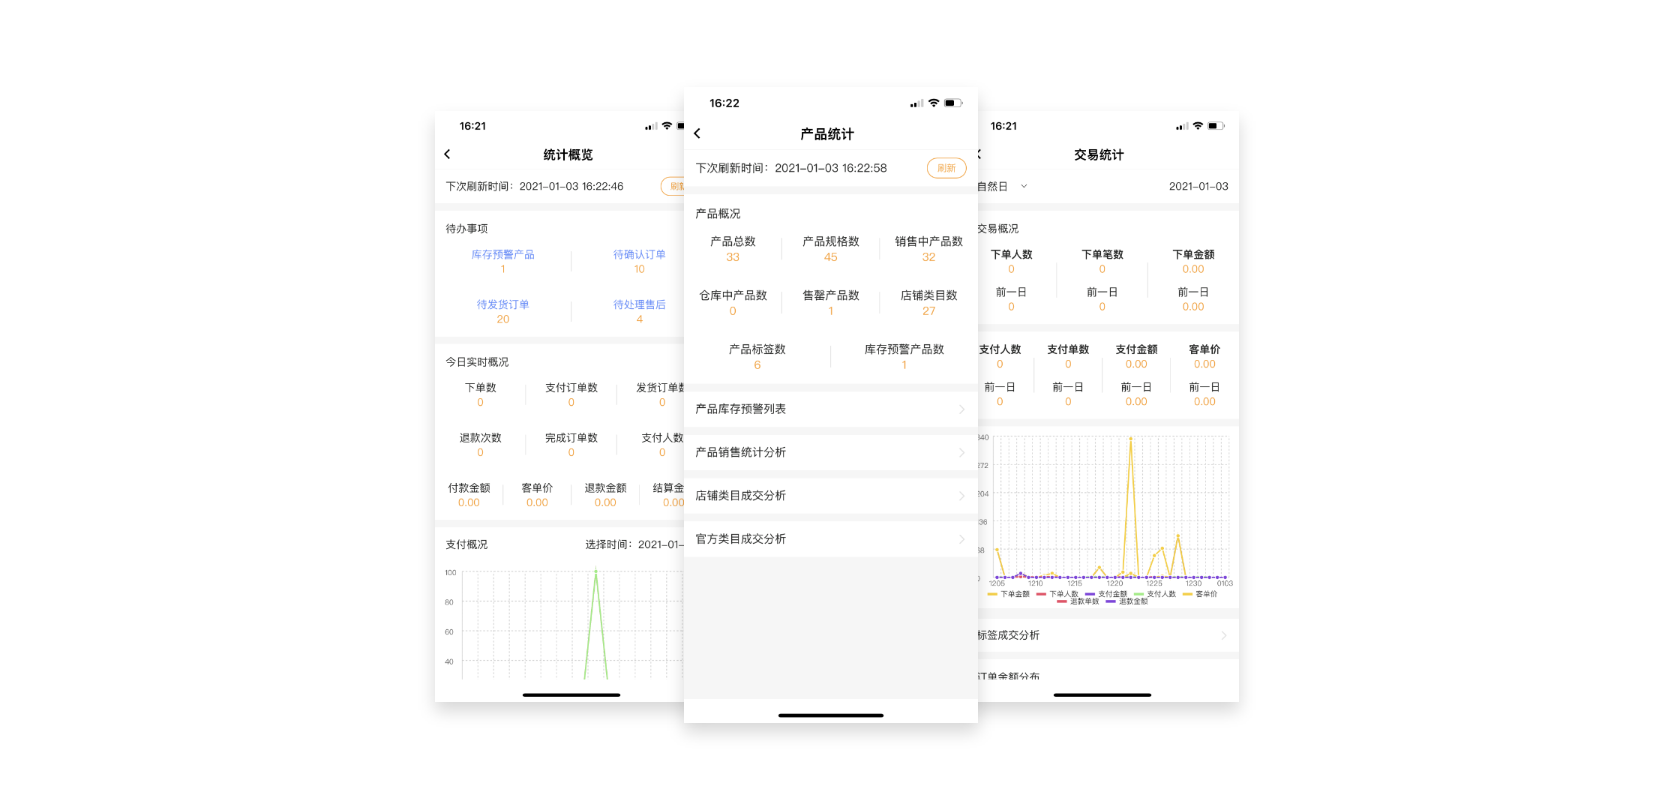Image resolution: width=1674 pixels, height=810 pixels.
Task: Click 付款金额 label in 统计概览
Action: 469,488
